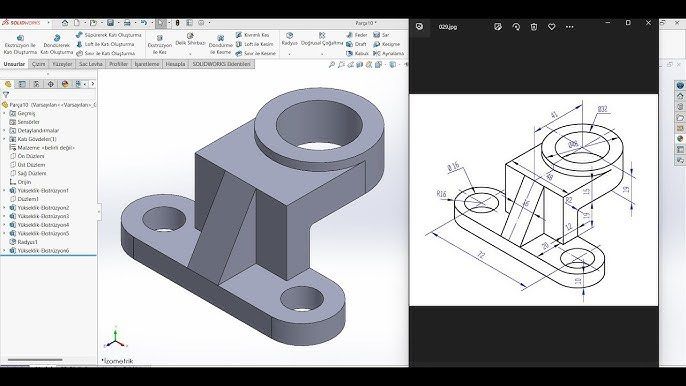The image size is (686, 386).
Task: Select Malzeme <belirli değil> item
Action: click(x=42, y=148)
